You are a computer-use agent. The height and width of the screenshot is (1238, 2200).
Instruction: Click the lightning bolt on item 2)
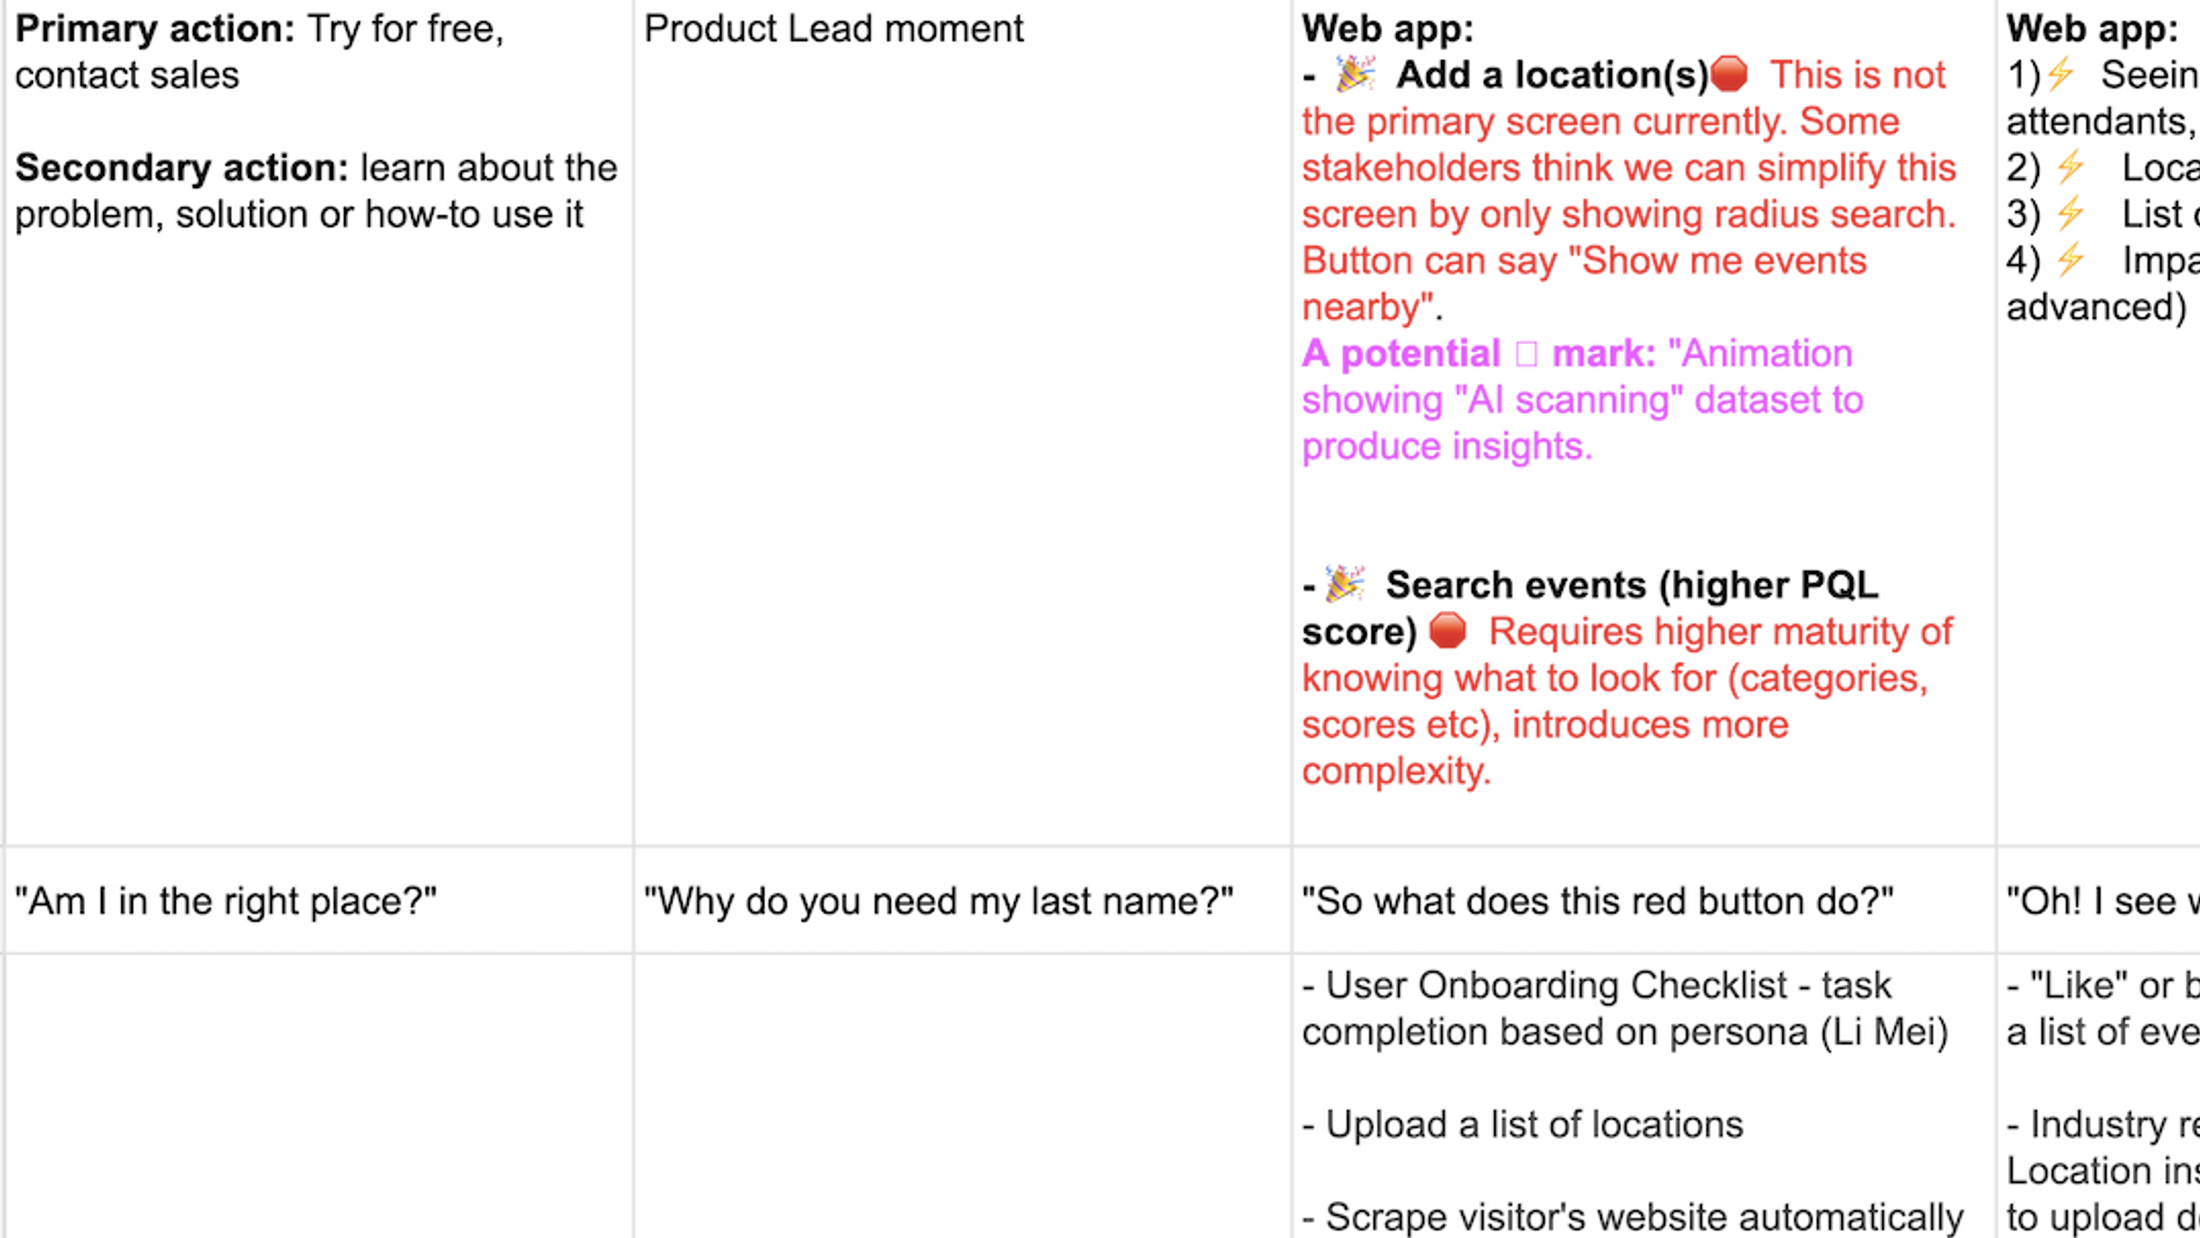pyautogui.click(x=2071, y=167)
